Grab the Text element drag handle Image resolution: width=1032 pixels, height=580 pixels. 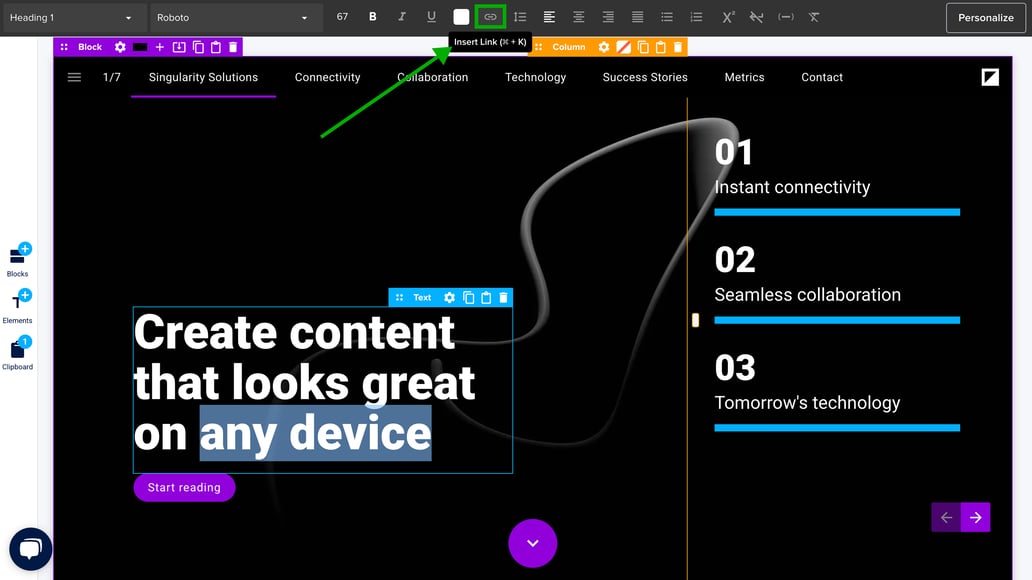click(399, 298)
